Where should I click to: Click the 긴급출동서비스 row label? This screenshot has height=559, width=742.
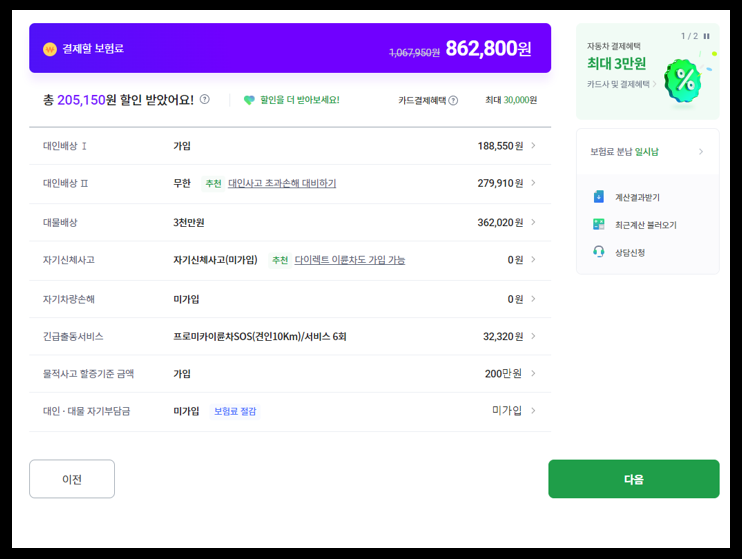click(x=73, y=337)
